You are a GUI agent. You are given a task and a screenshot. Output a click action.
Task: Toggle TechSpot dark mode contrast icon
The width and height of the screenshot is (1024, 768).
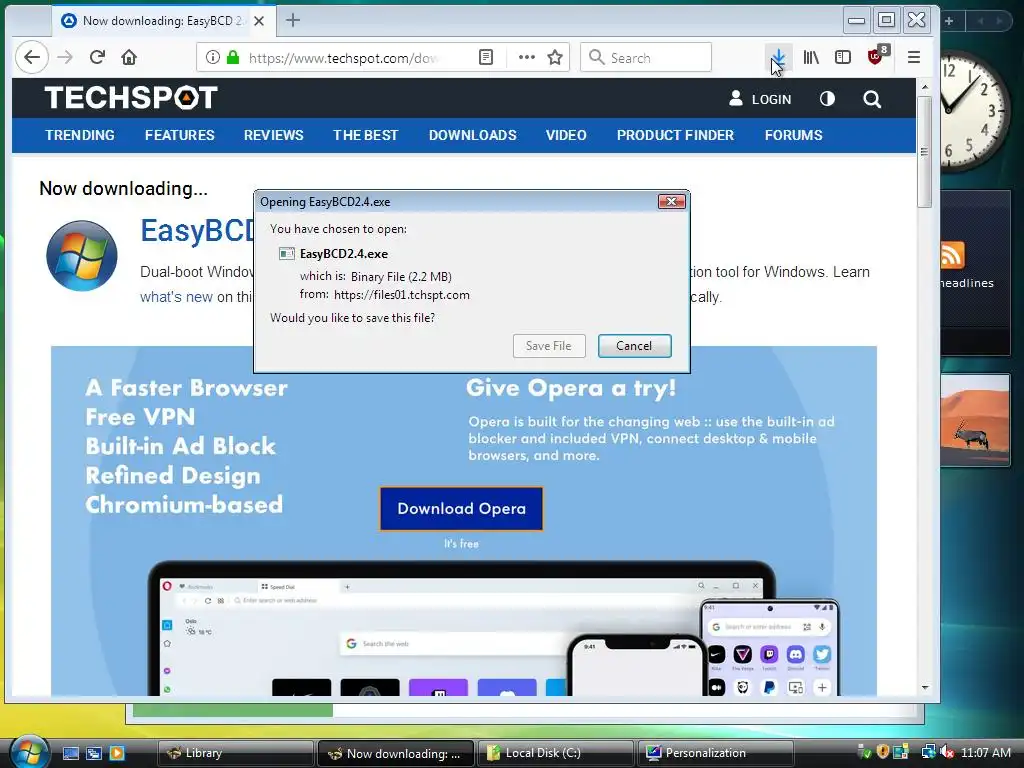827,99
